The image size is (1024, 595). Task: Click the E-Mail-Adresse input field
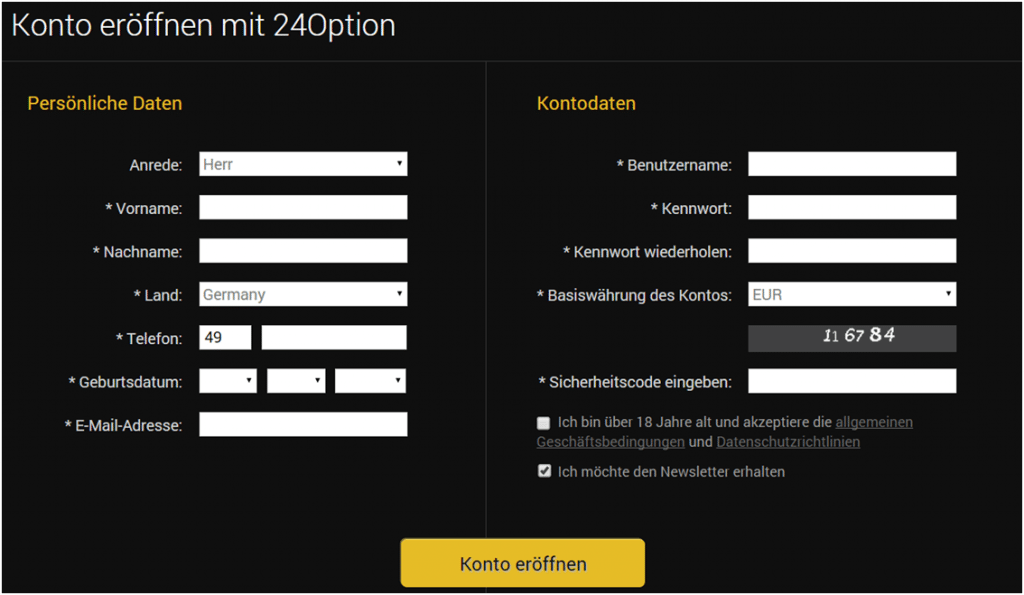(x=303, y=425)
